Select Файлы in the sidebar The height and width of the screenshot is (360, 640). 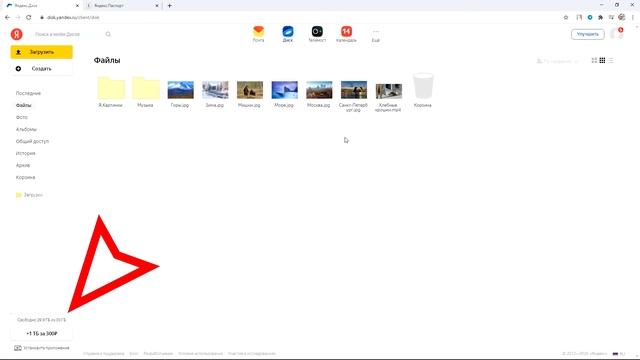[x=24, y=105]
